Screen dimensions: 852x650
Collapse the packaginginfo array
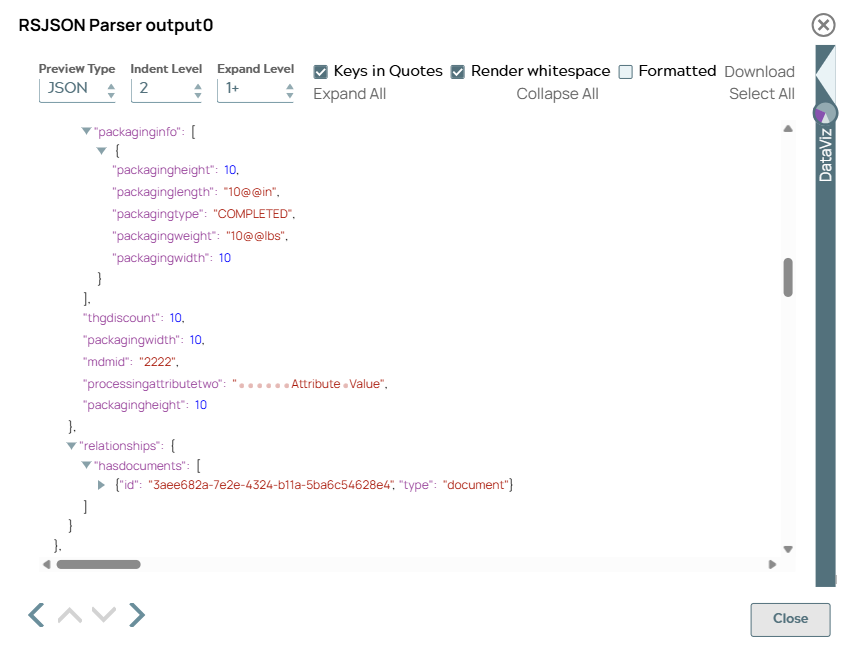click(x=86, y=129)
